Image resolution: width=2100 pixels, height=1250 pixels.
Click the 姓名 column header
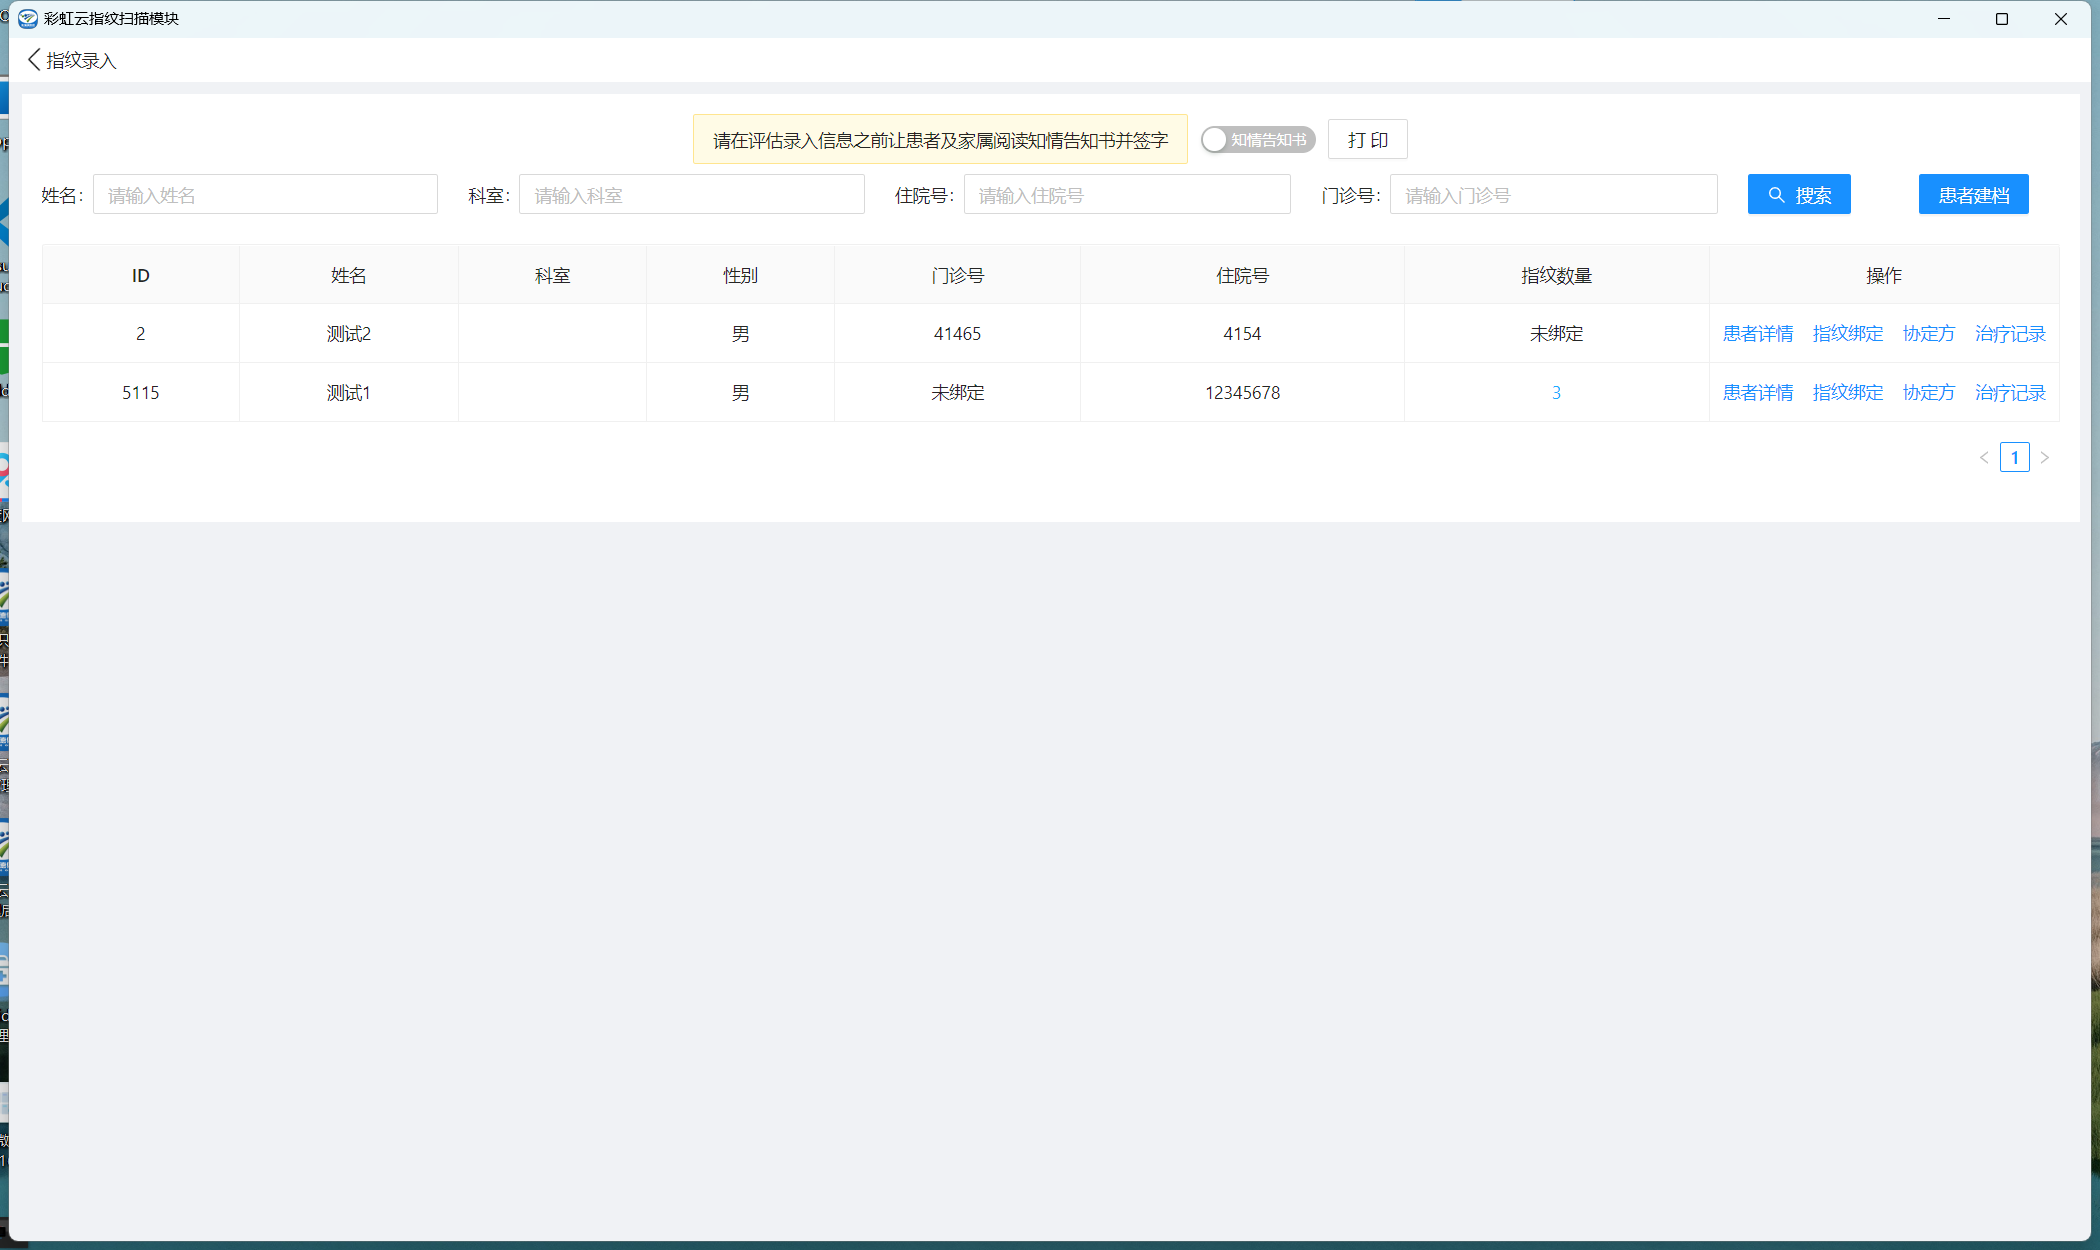pos(349,276)
